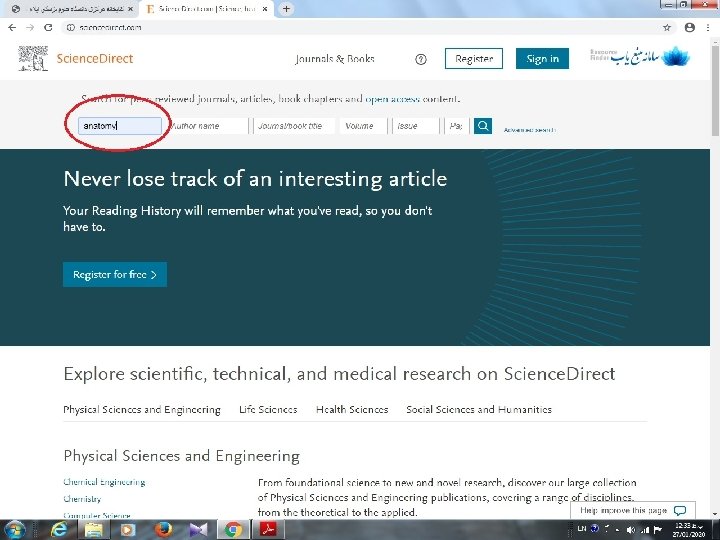Viewport: 720px width, 540px height.
Task: Bookmark page with the star icon
Action: pos(667,28)
